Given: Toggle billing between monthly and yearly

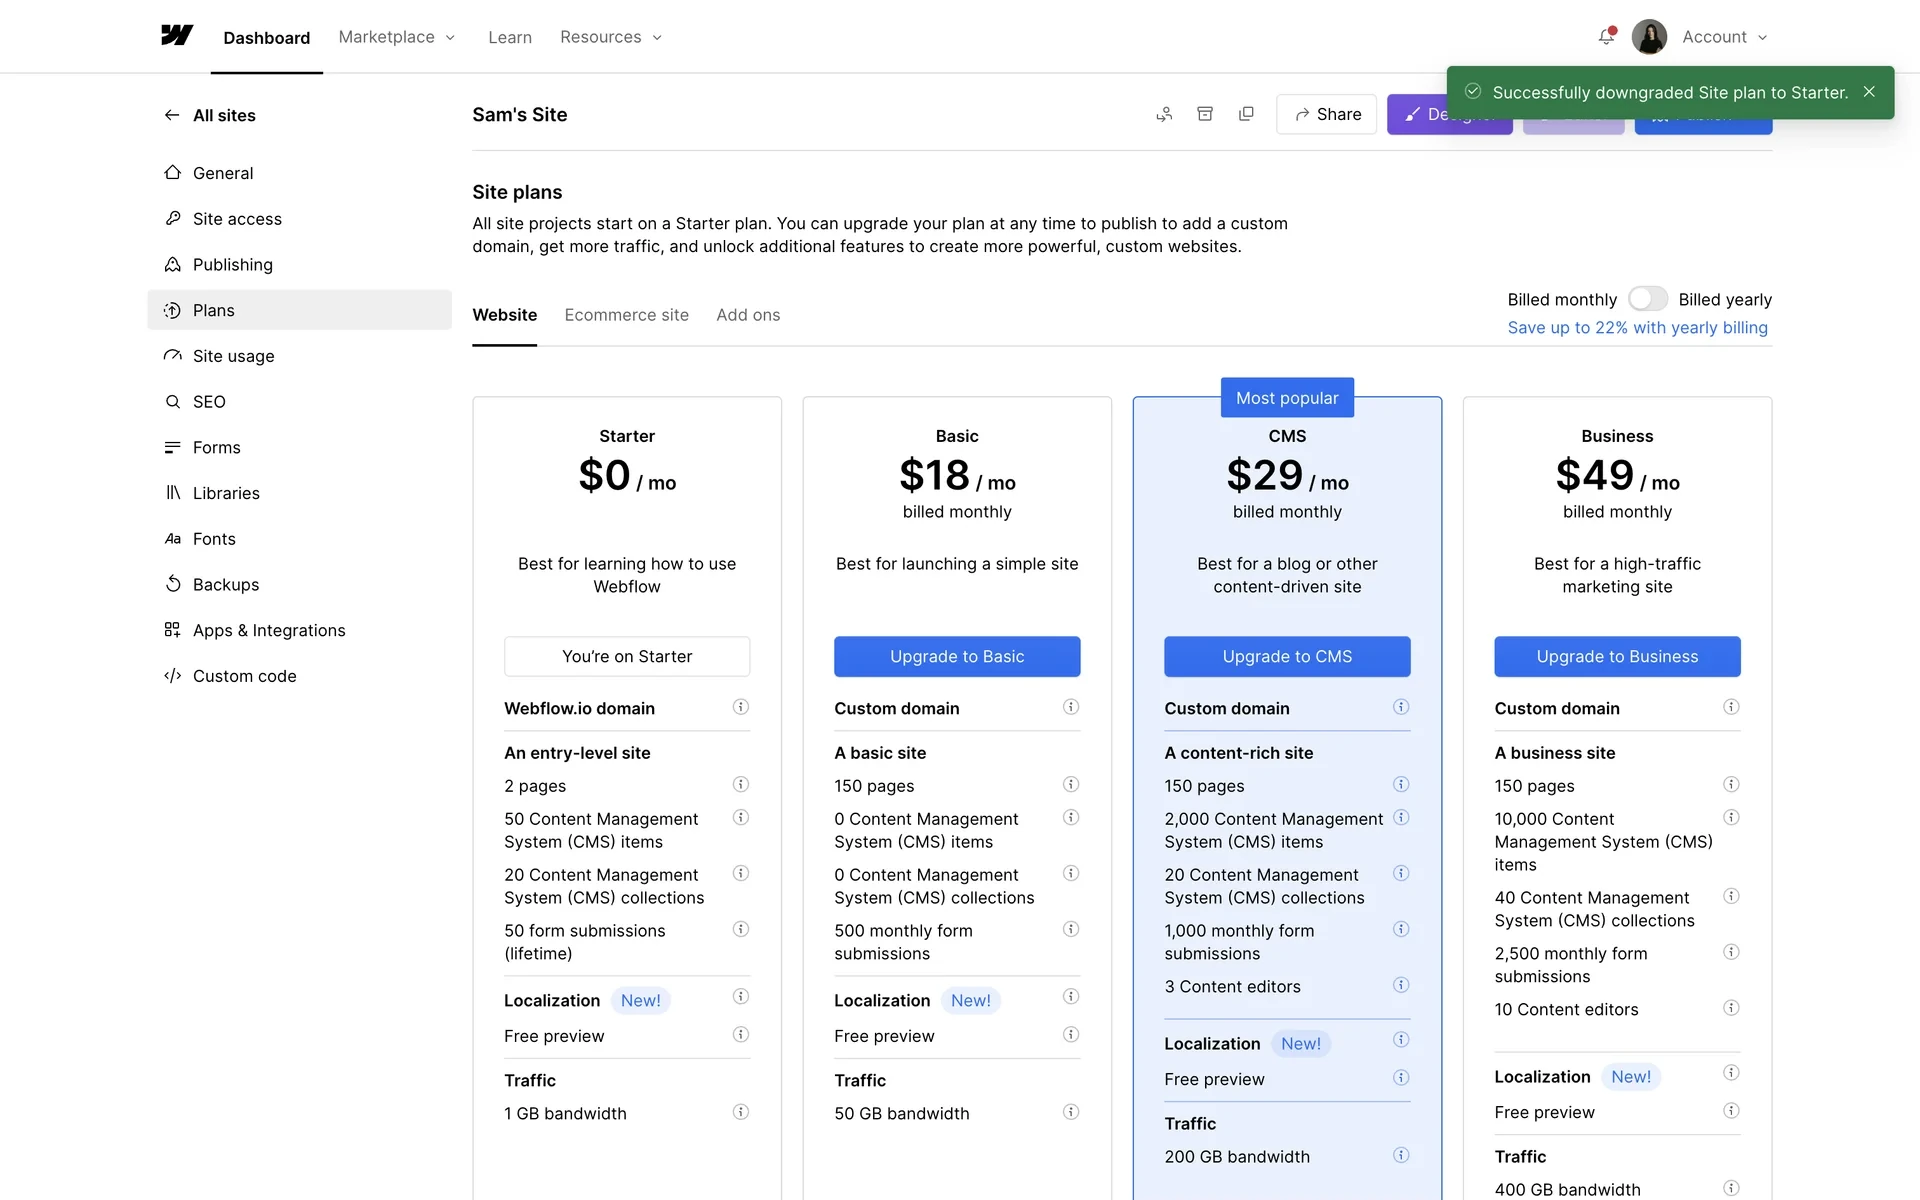Looking at the screenshot, I should tap(1648, 299).
